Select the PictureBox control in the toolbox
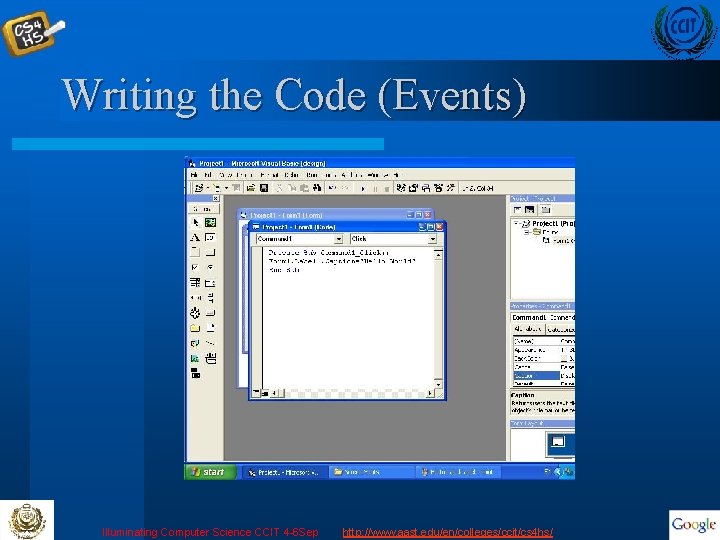Viewport: 720px width, 540px height. [x=210, y=223]
